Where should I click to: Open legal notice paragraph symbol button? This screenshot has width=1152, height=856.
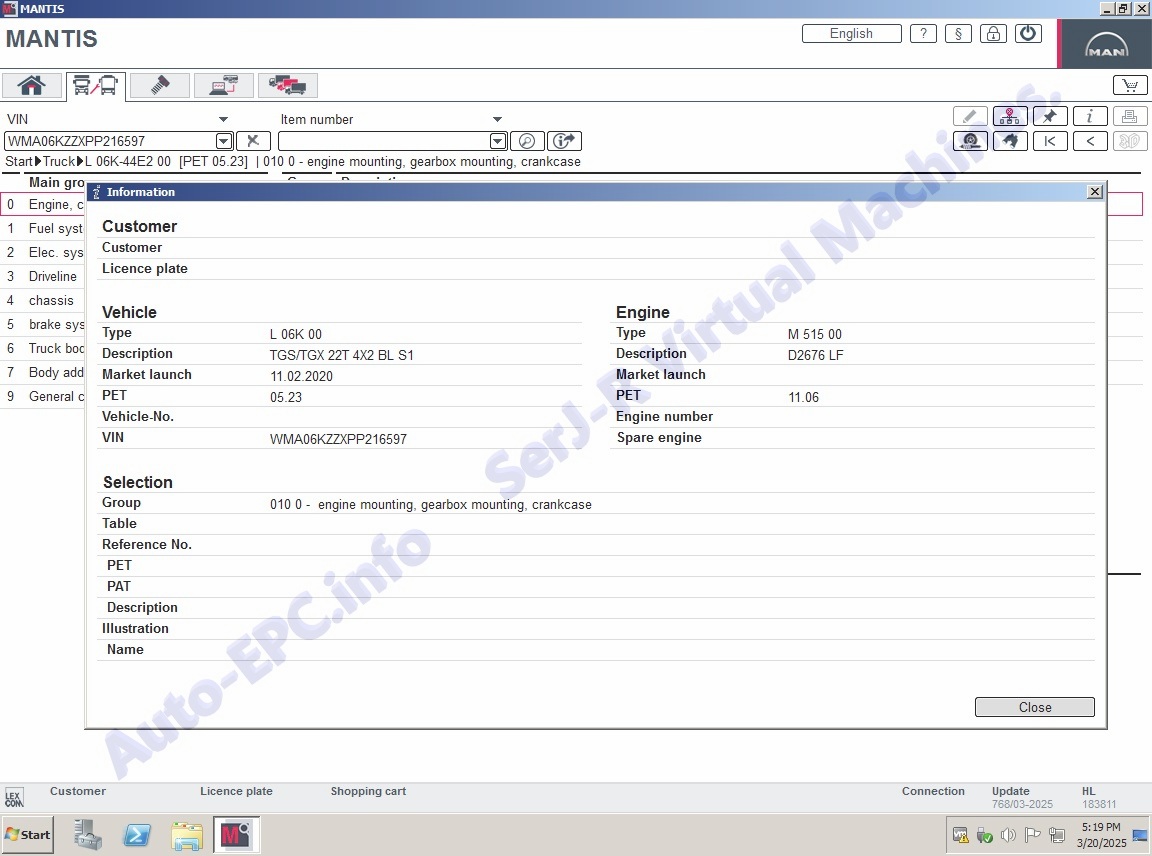pyautogui.click(x=958, y=34)
